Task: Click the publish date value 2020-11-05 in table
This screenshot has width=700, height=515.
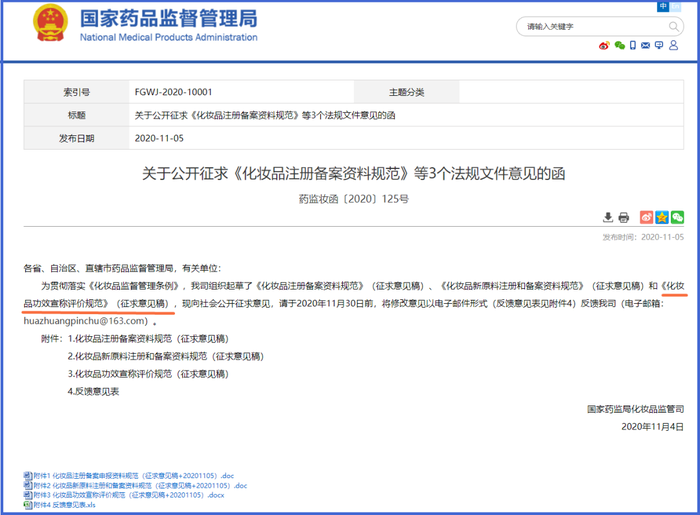Action: tap(159, 138)
